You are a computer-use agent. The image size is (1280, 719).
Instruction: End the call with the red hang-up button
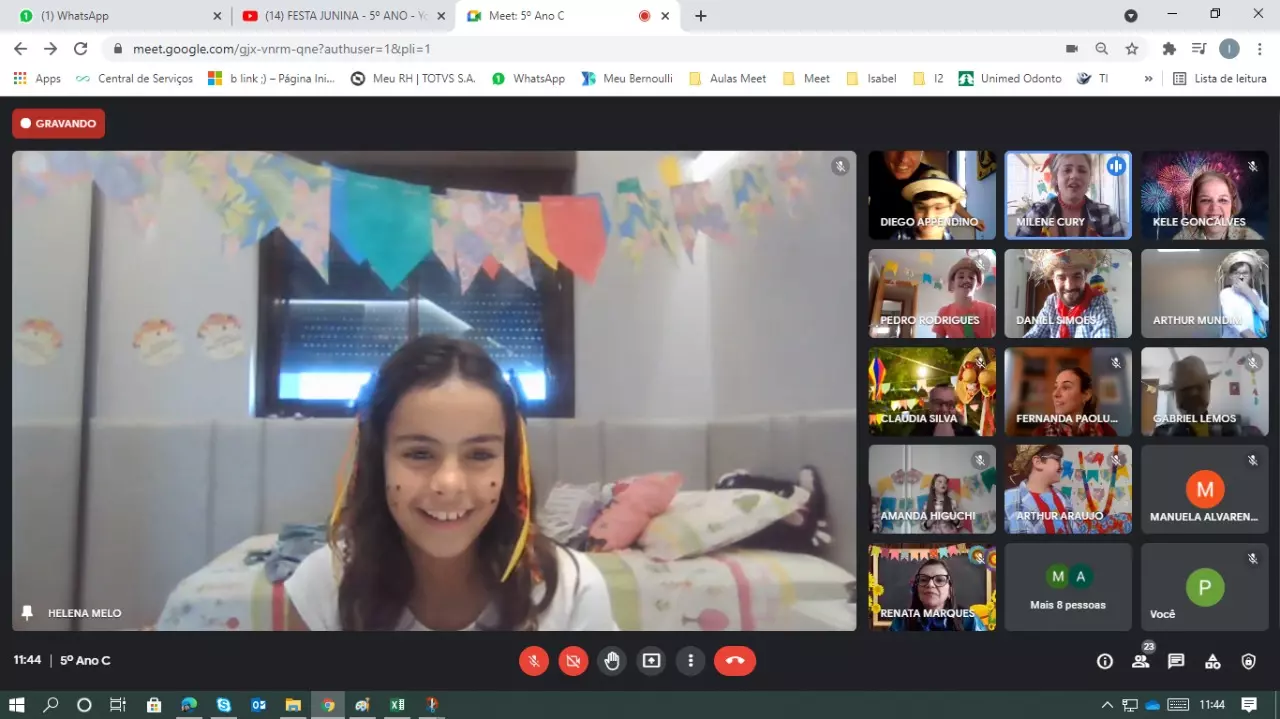click(x=735, y=661)
